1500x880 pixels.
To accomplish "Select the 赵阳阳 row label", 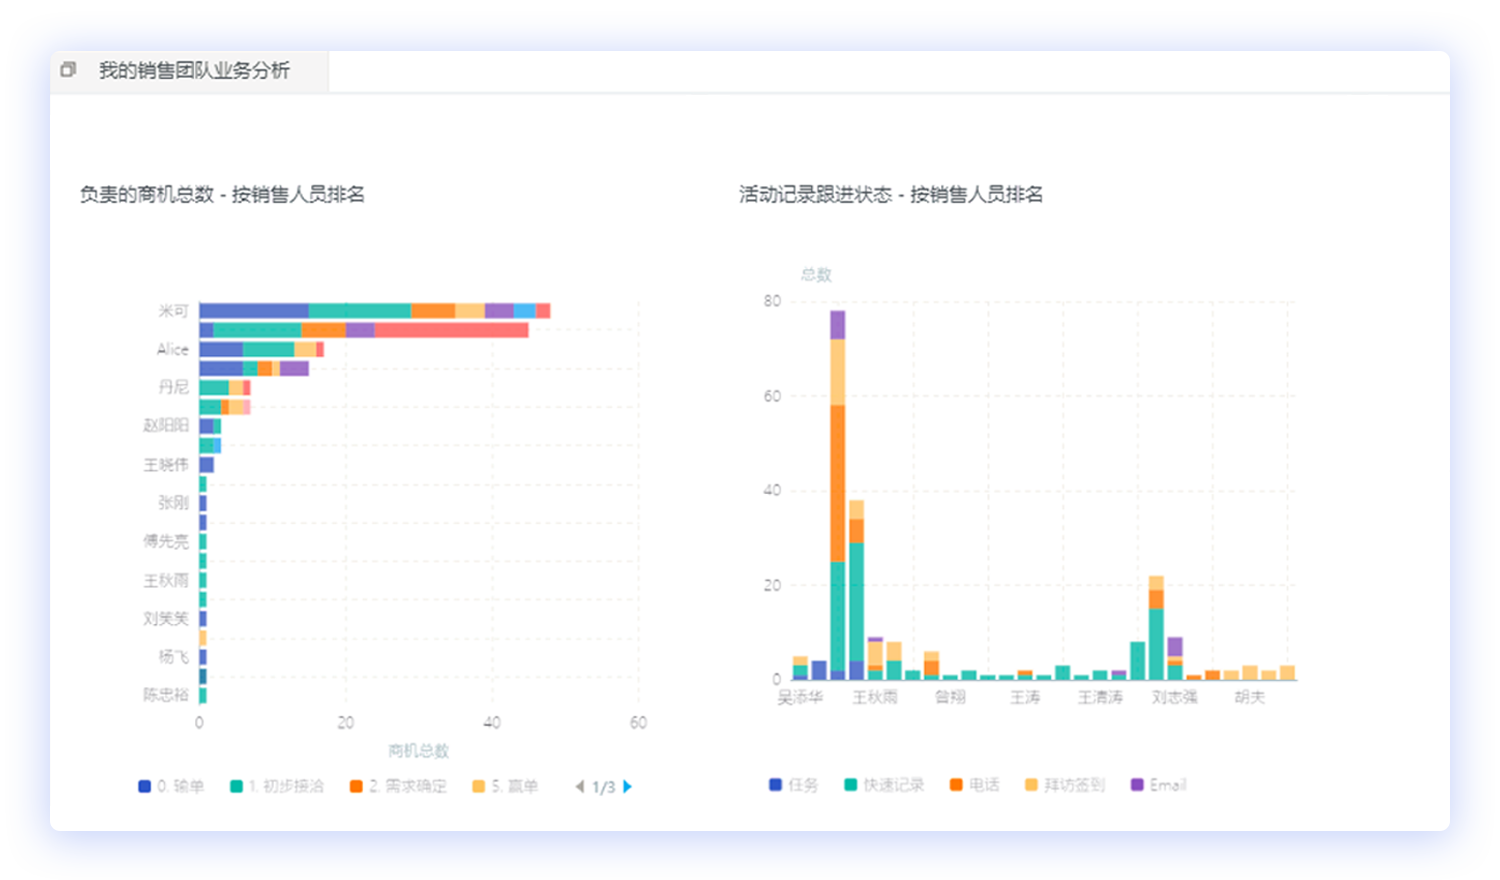I will (x=166, y=425).
